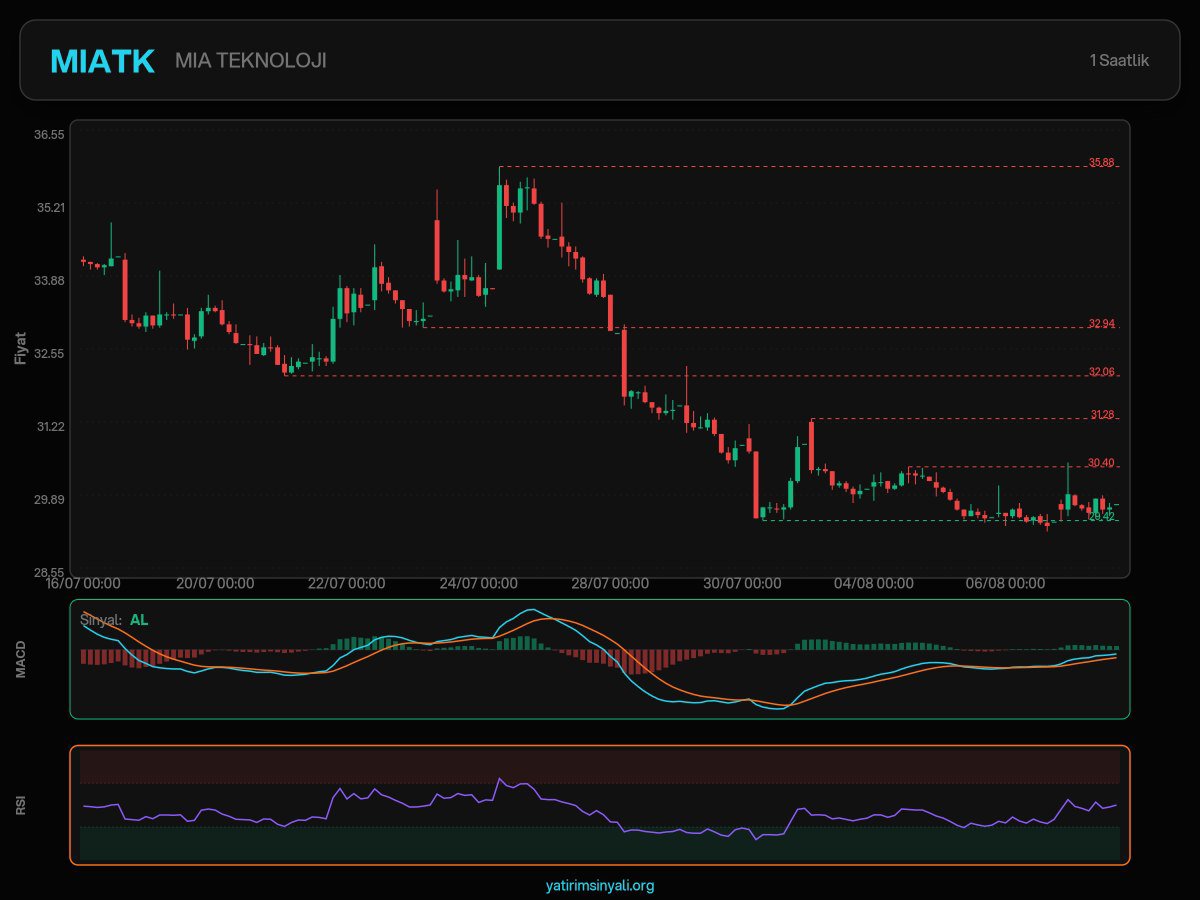1200x900 pixels.
Task: Click the 04/08 00:00 date label
Action: coord(874,583)
